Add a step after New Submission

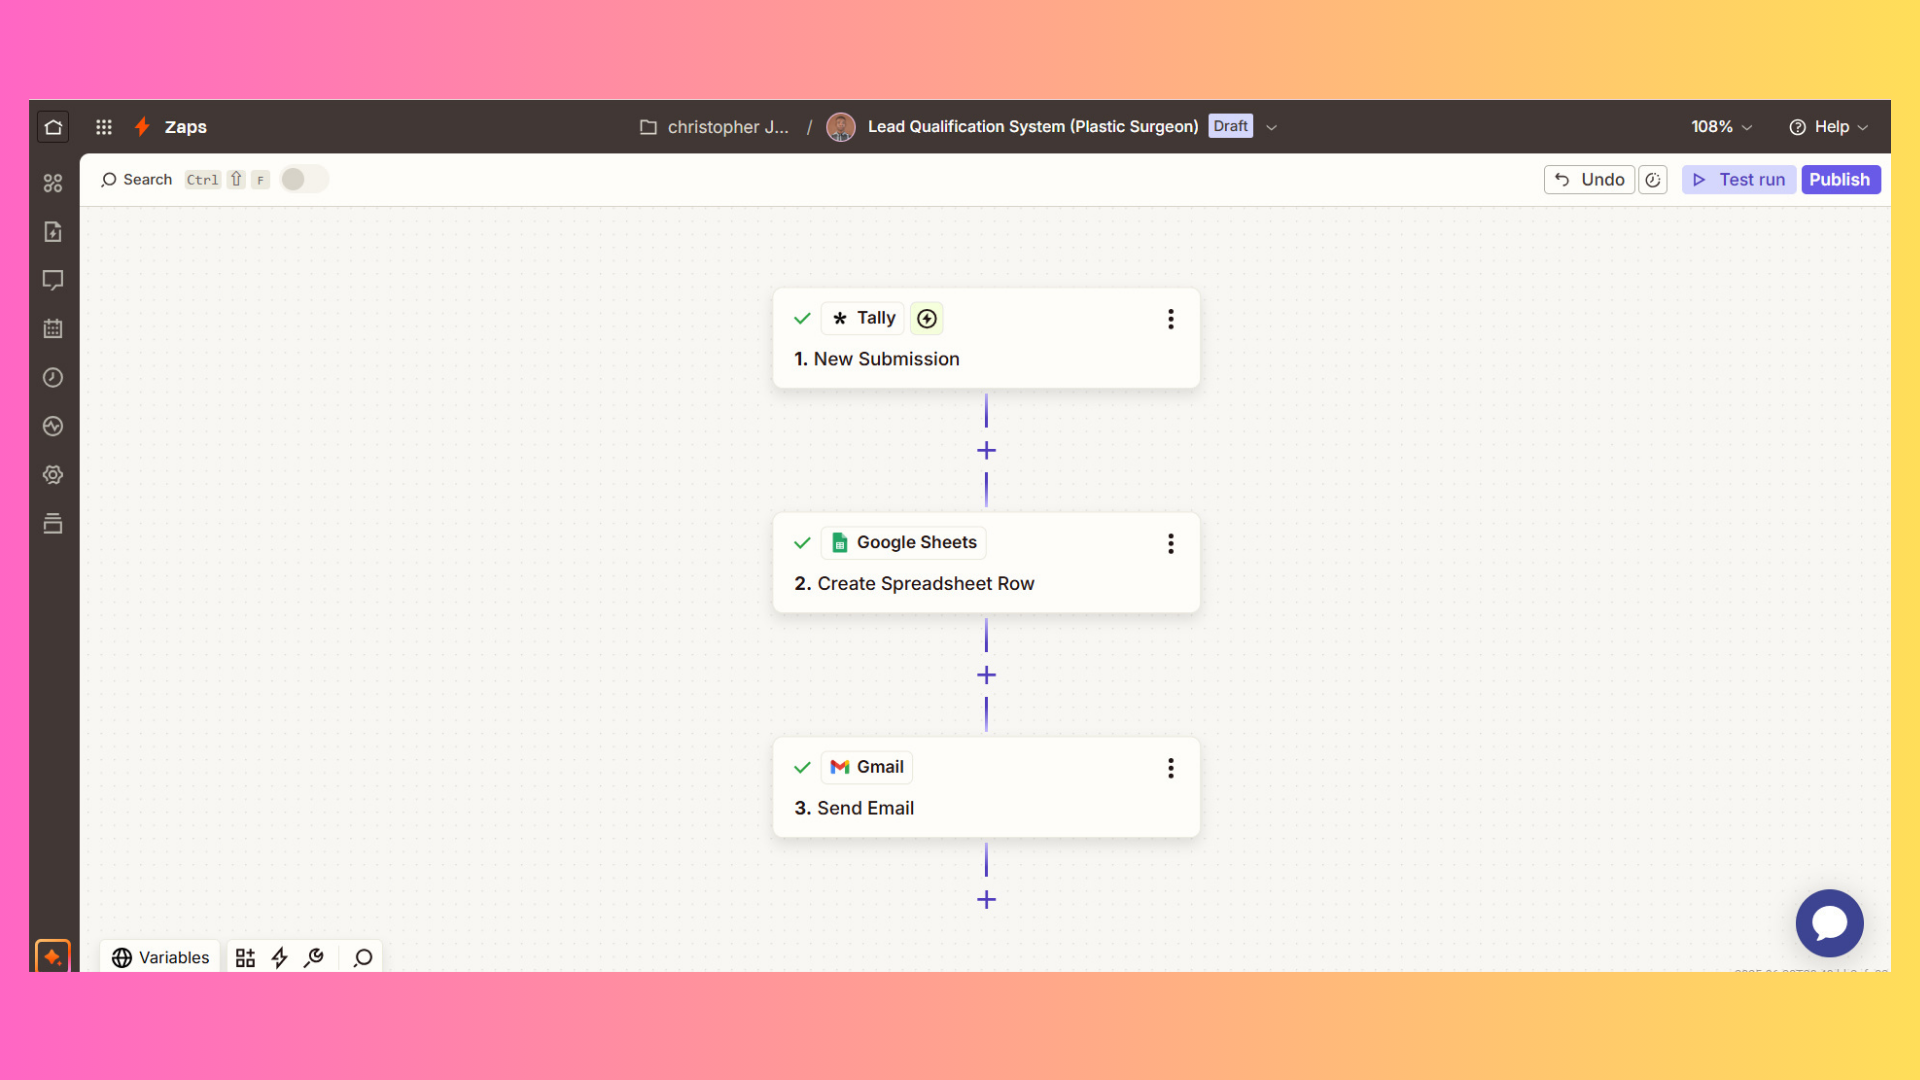986,451
